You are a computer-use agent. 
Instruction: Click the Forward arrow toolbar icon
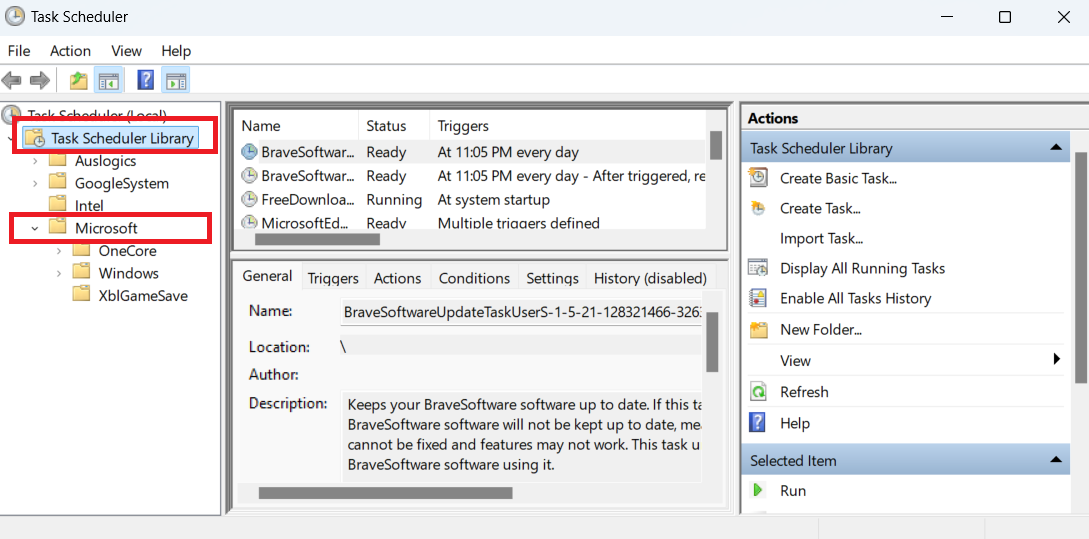tap(40, 81)
